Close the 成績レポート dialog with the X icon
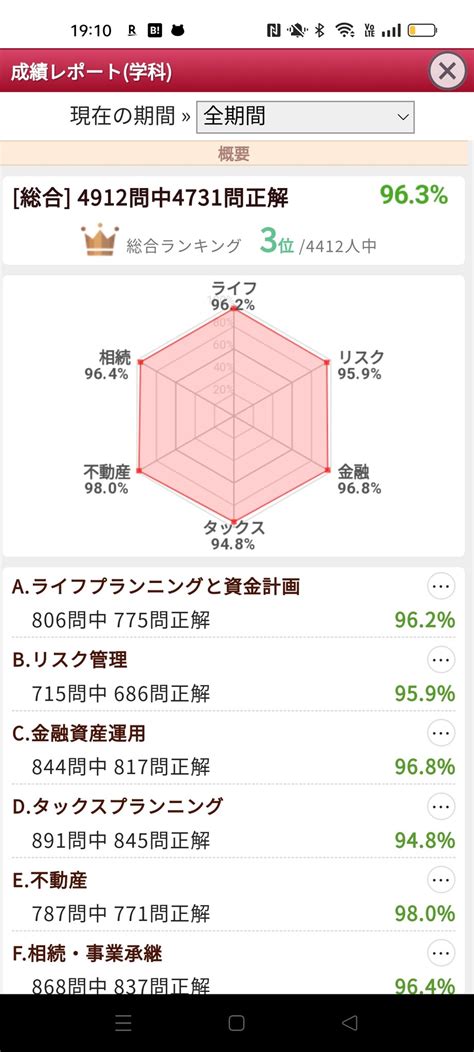The image size is (474, 1052). pos(447,70)
